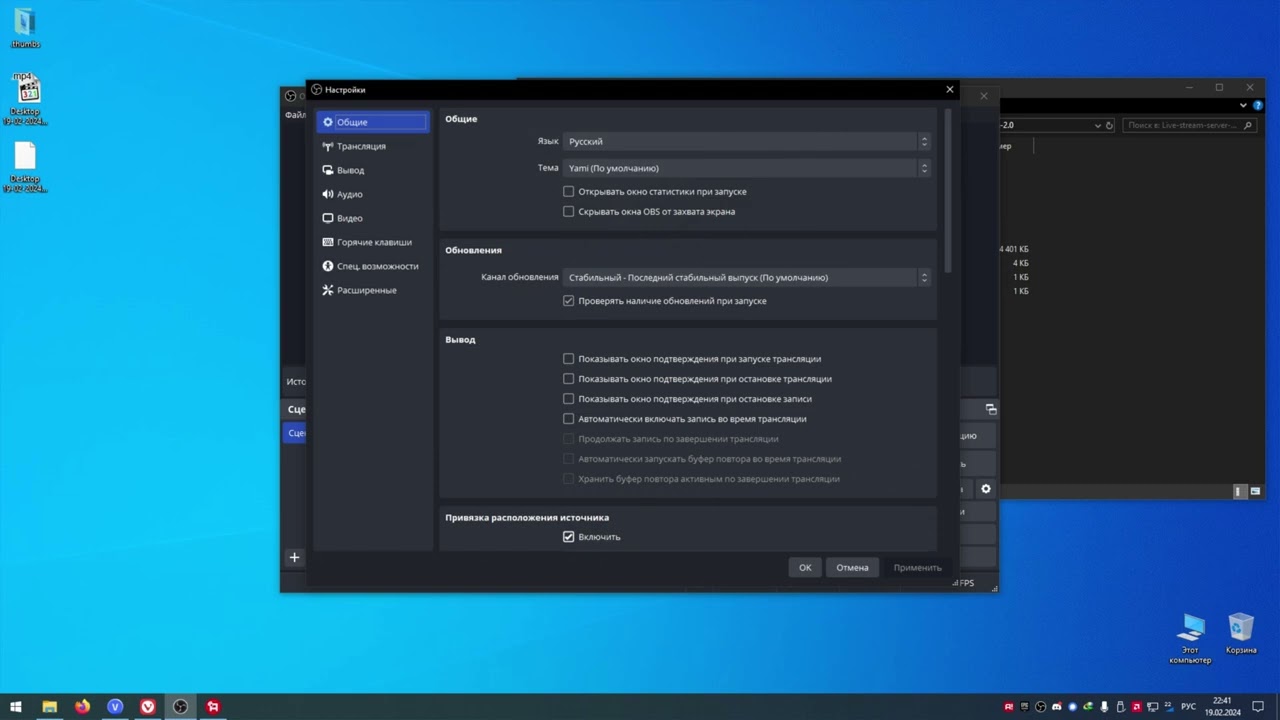Open the Язык language dropdown
This screenshot has width=1280, height=720.
(747, 141)
